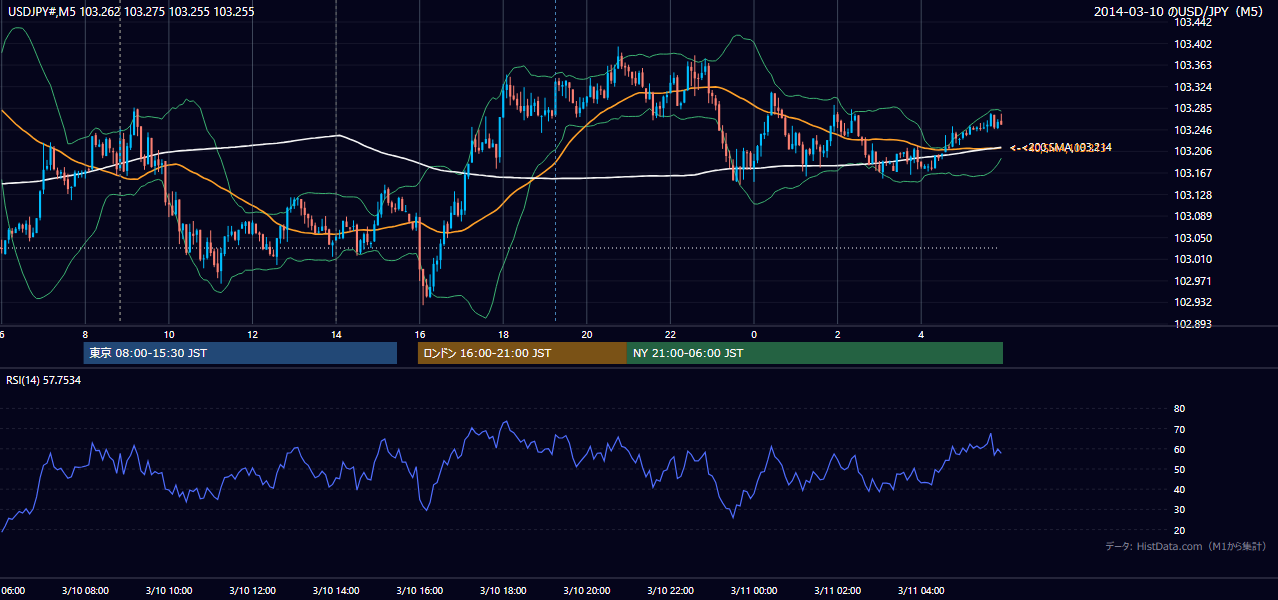1278x600 pixels.
Task: Click RSI scale value 40
Action: (1179, 489)
